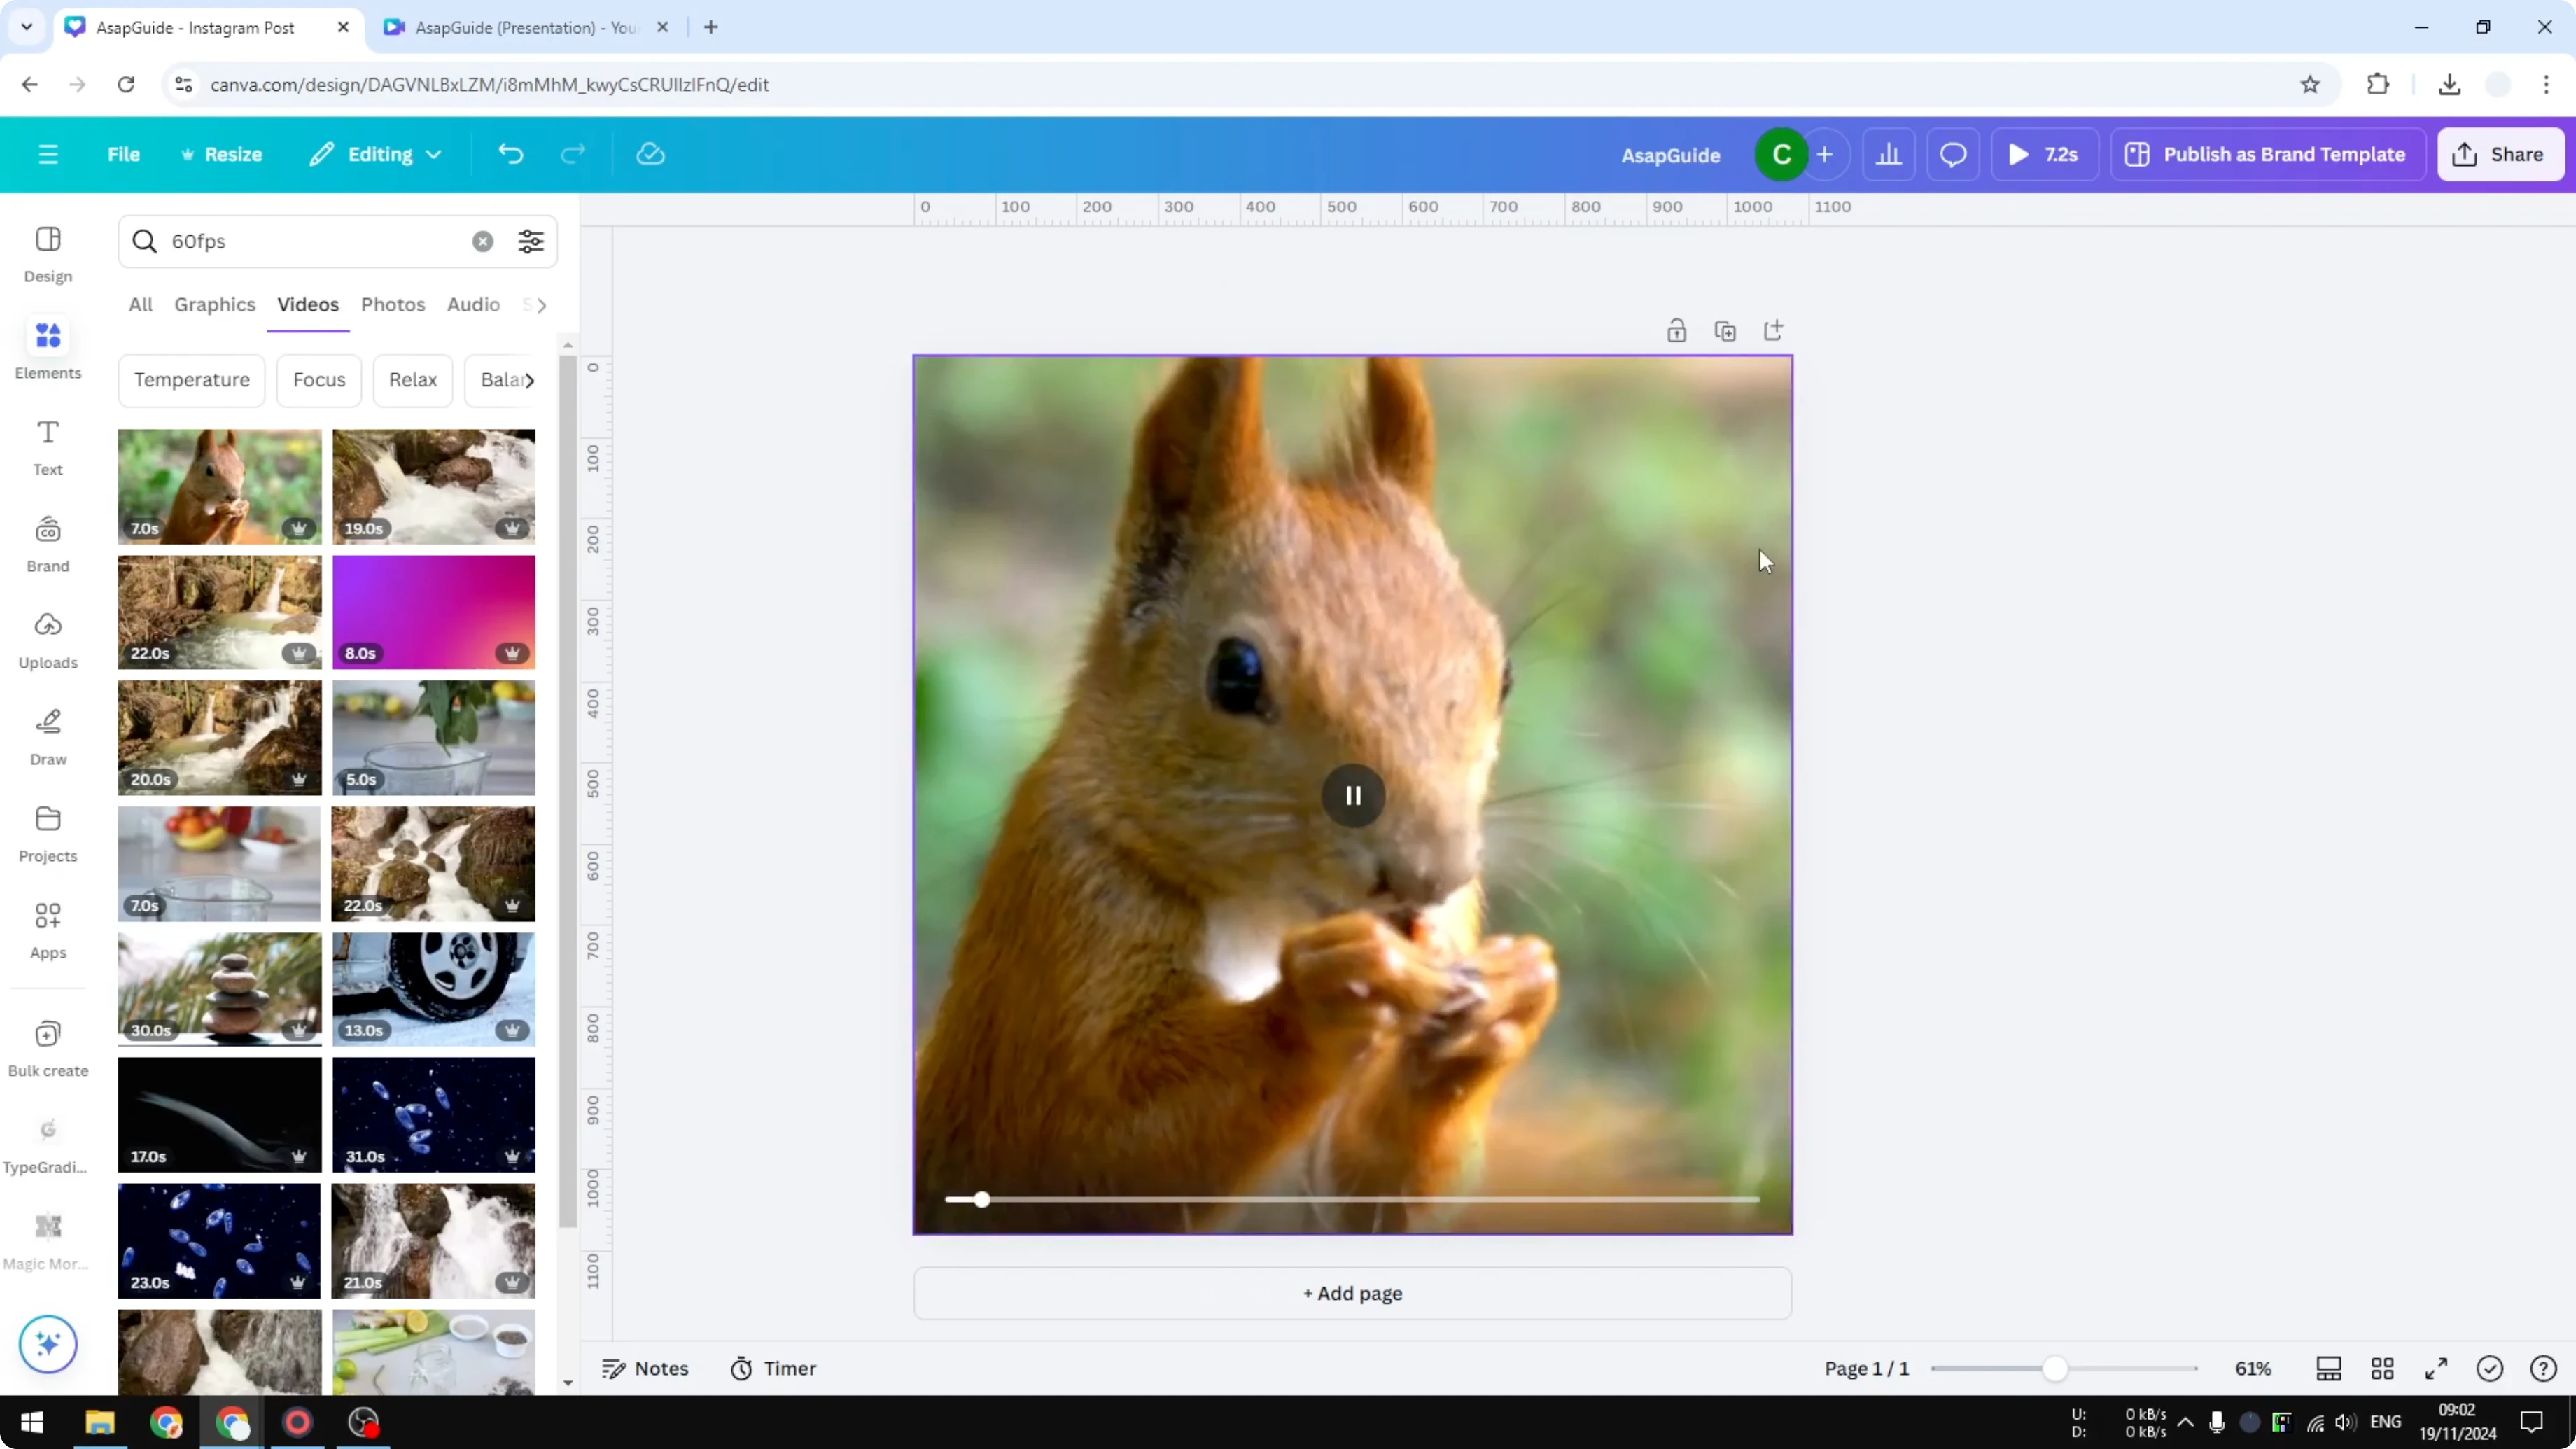
Task: Toggle fullscreen presentation view
Action: [2436, 1368]
